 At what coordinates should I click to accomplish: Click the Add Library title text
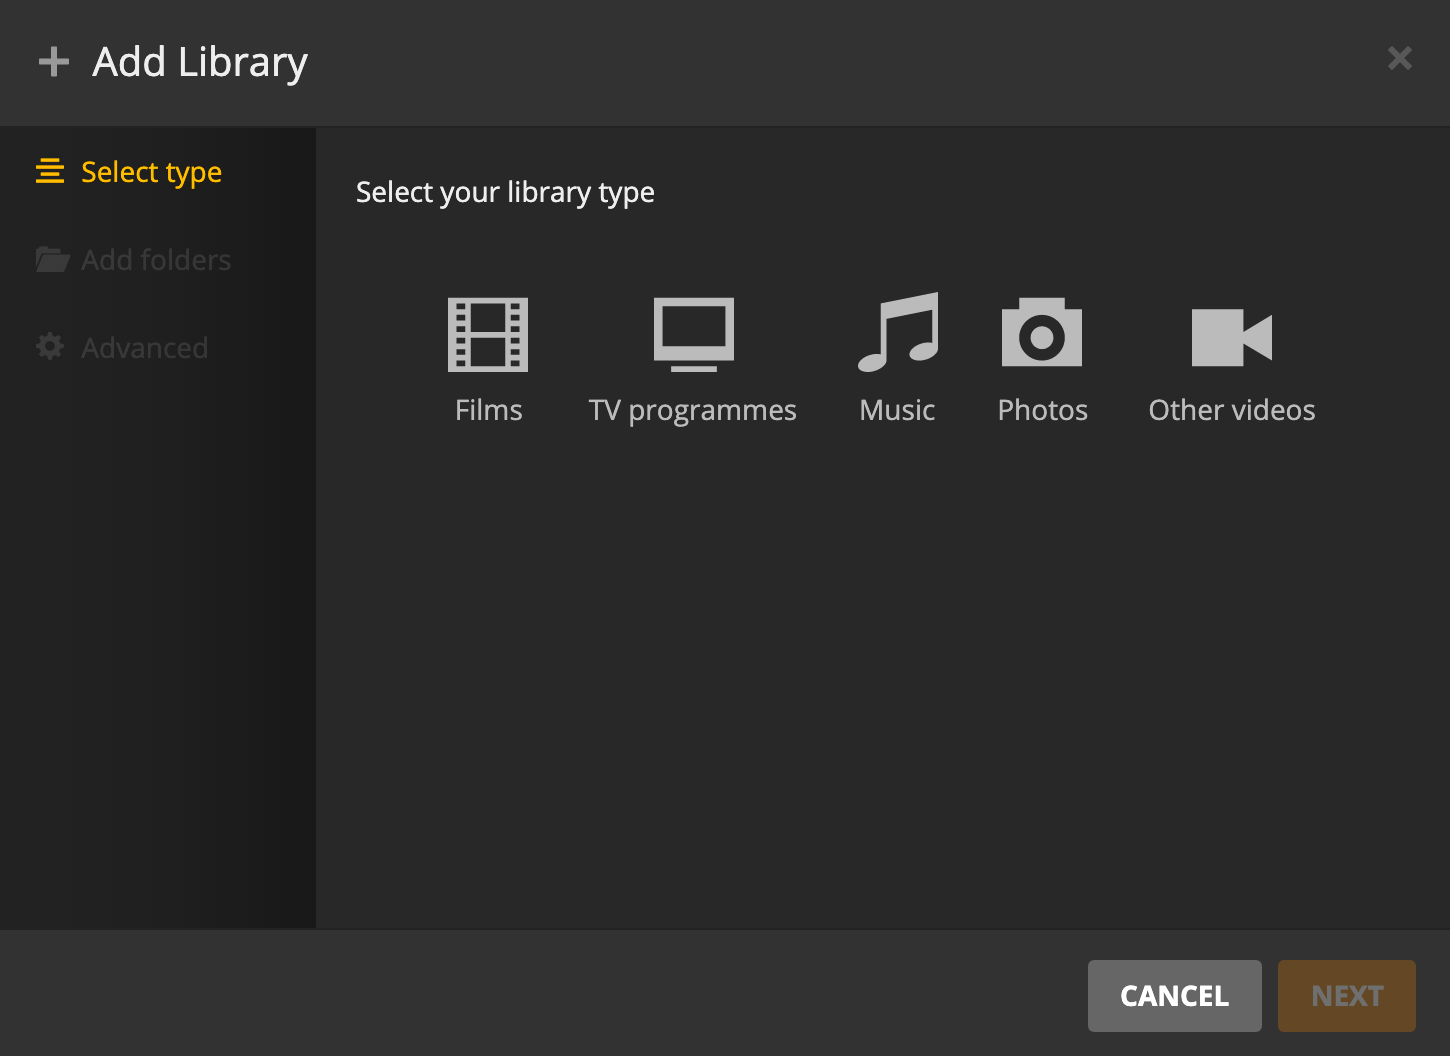tap(199, 61)
